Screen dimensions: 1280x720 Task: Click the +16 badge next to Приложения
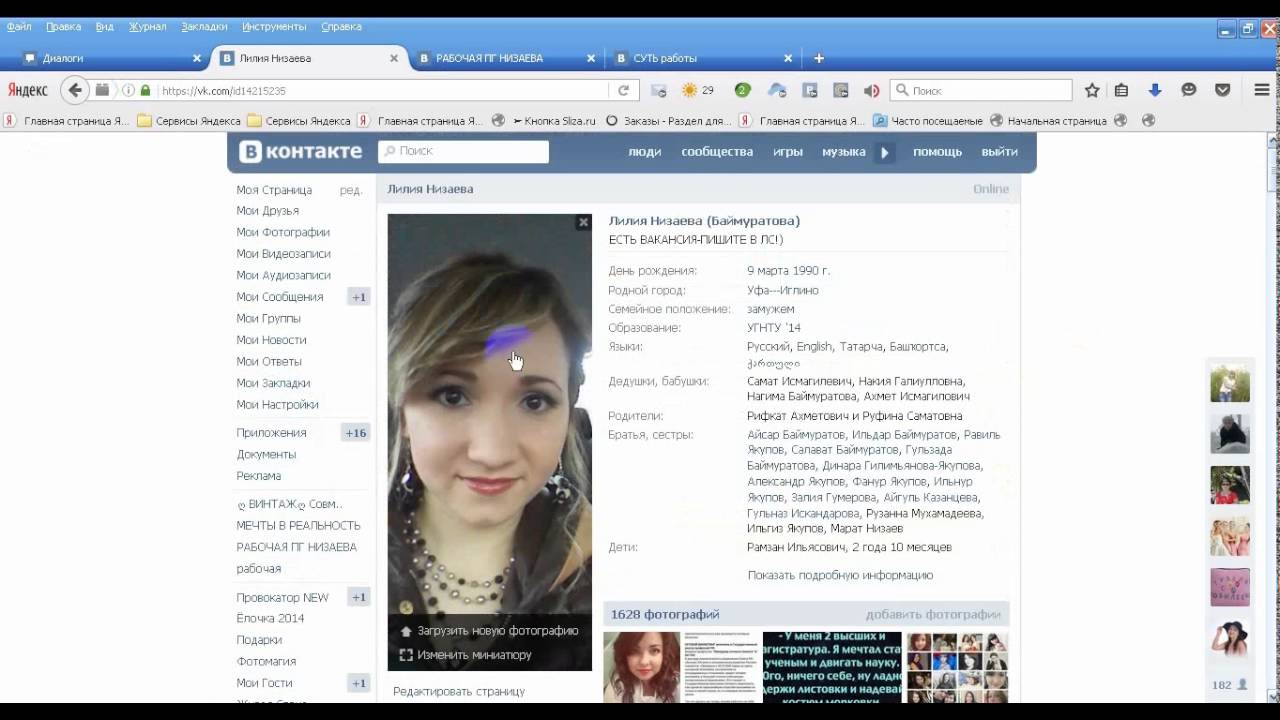[356, 433]
